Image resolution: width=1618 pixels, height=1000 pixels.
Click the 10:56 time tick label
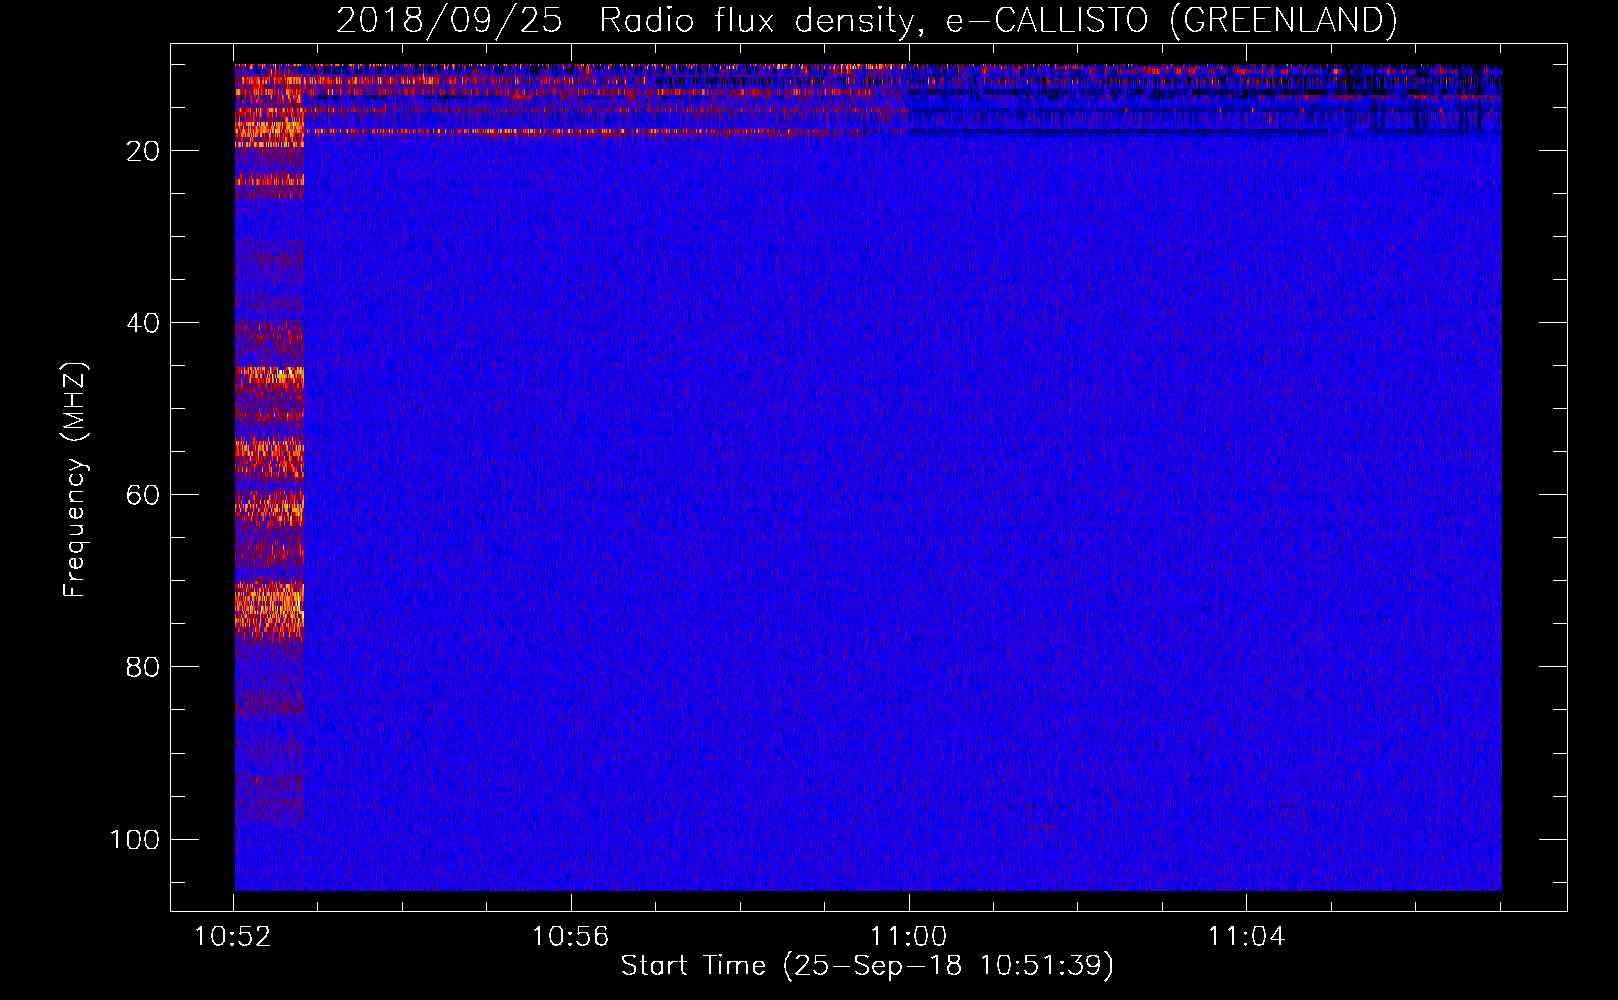tap(570, 937)
